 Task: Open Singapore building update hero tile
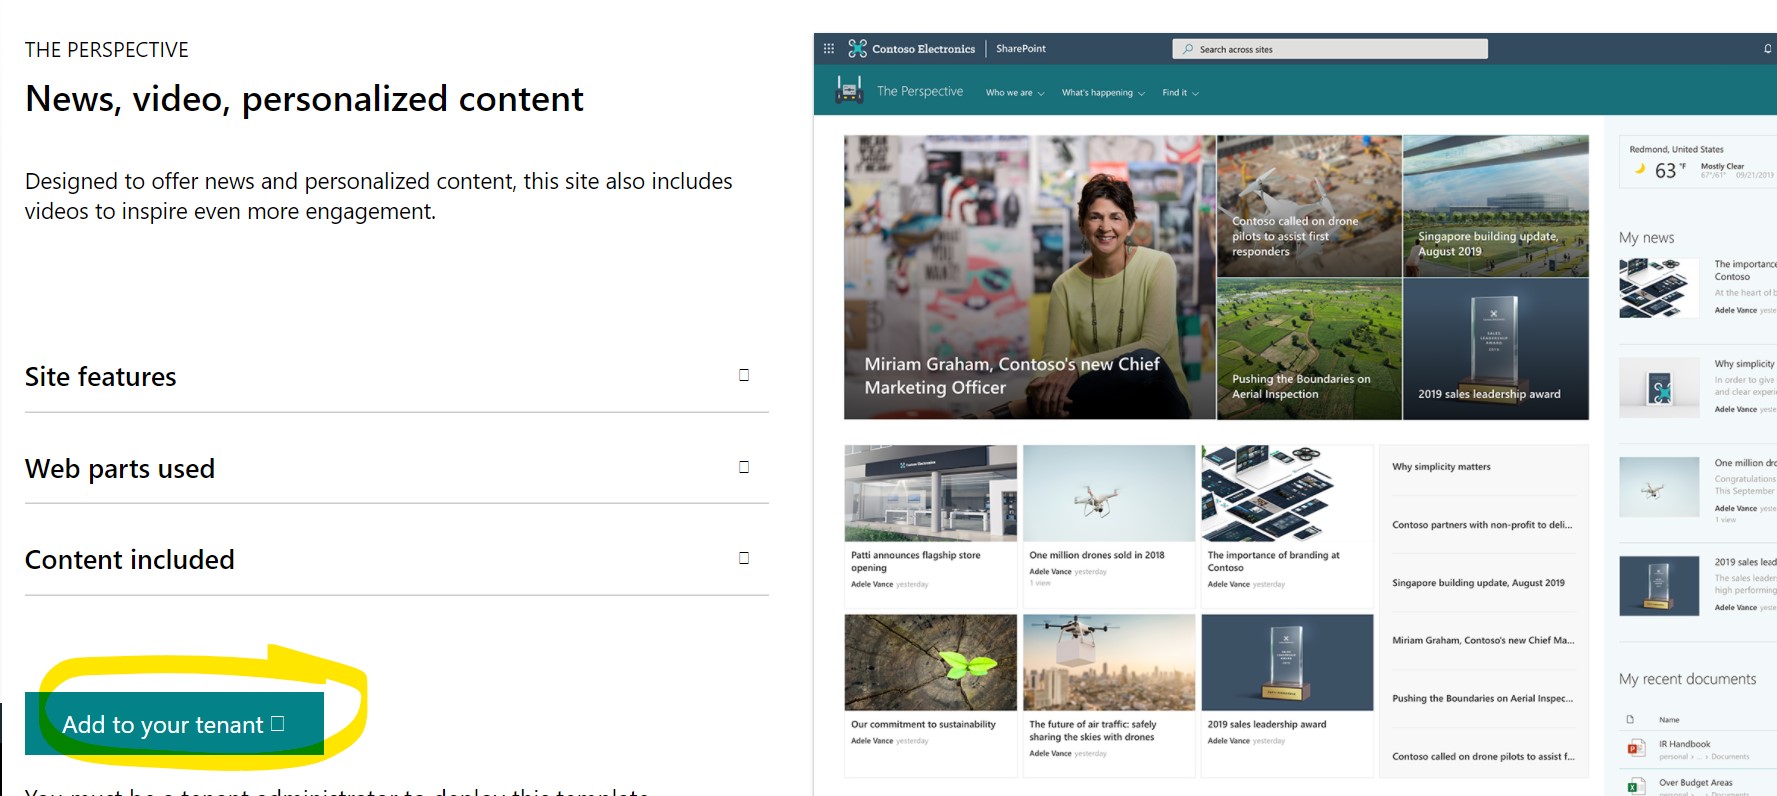point(1496,206)
